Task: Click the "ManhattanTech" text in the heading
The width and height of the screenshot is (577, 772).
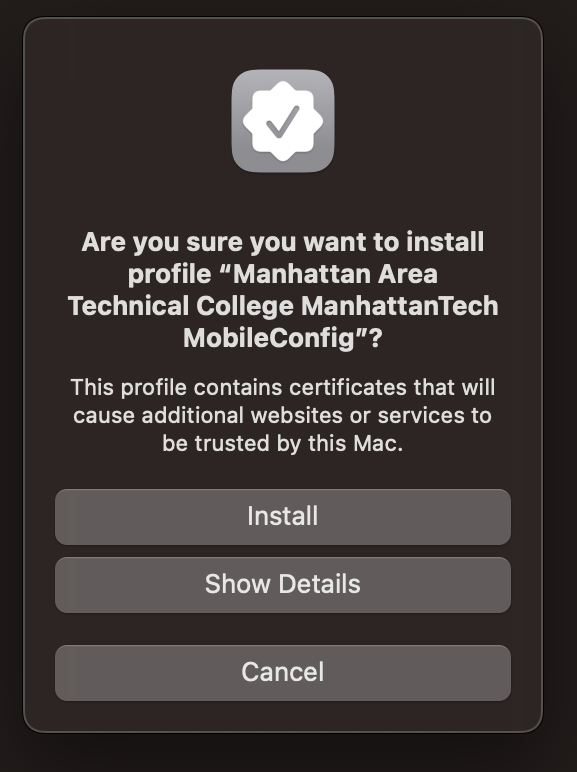Action: point(399,306)
